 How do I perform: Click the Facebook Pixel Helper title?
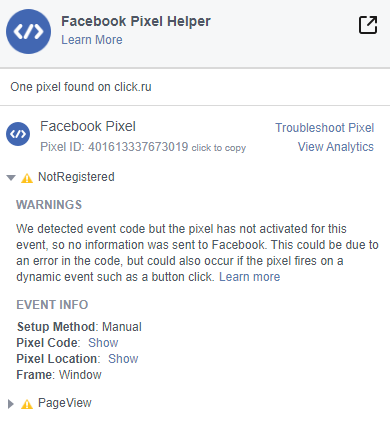(136, 21)
